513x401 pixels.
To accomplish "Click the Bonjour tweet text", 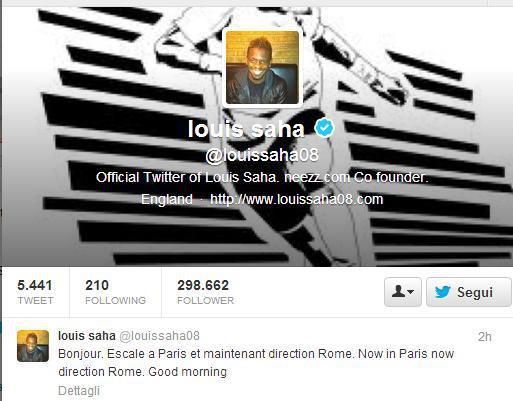I will 256,363.
